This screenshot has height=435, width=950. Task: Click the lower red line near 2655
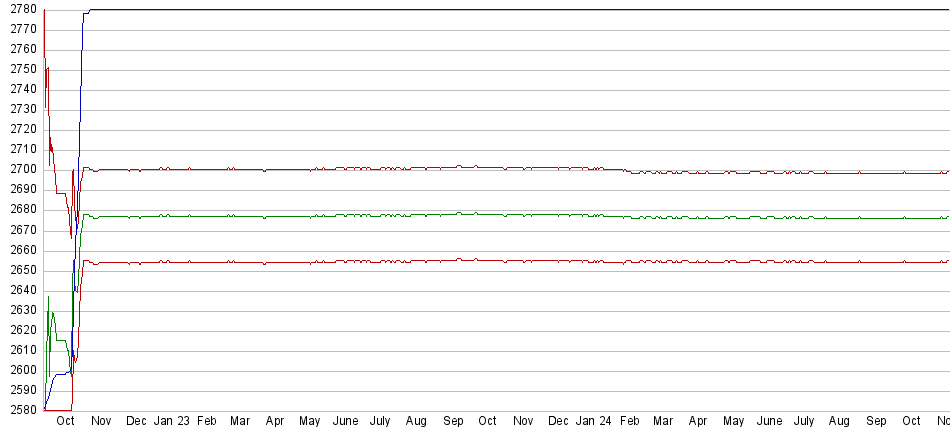[x=500, y=261]
